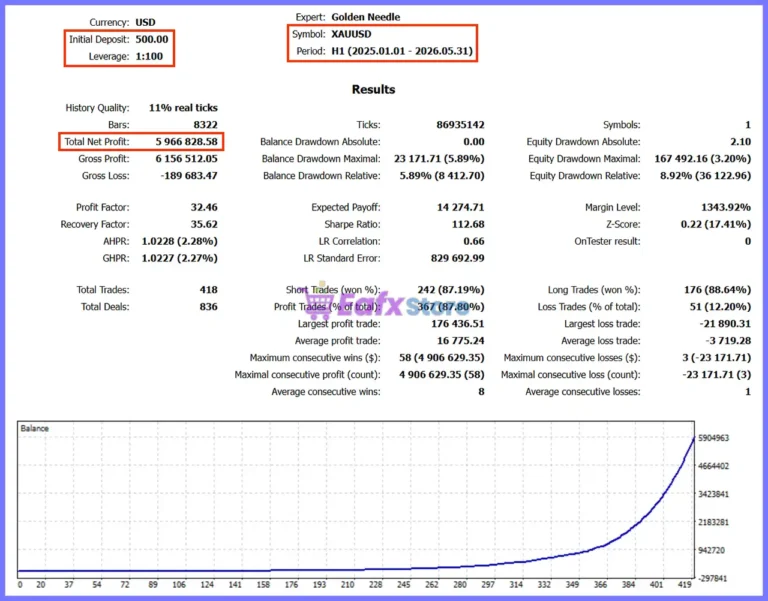Select Recovery Factor value 35.62
Viewport: 768px width, 601px height.
(x=204, y=224)
